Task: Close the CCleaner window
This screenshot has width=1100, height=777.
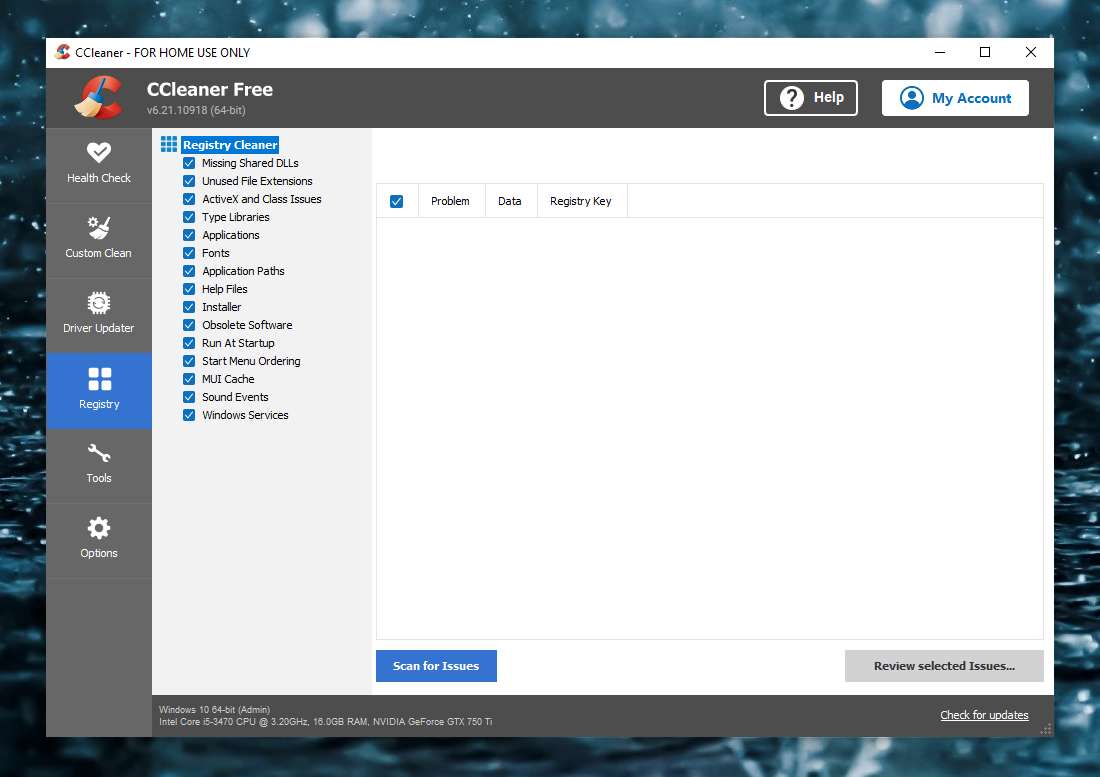Action: point(1031,53)
